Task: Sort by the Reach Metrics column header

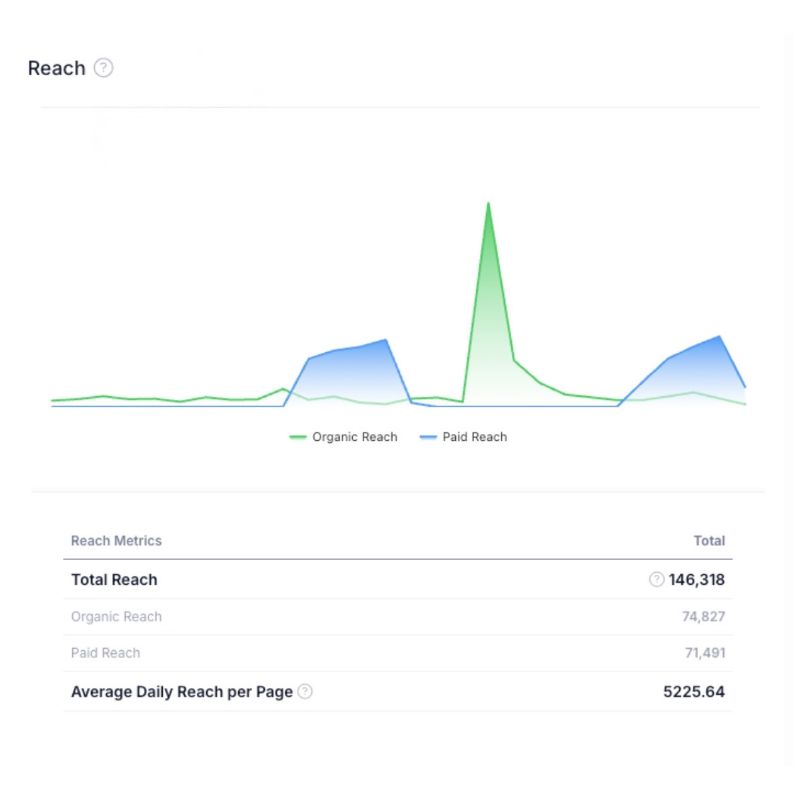Action: [116, 541]
